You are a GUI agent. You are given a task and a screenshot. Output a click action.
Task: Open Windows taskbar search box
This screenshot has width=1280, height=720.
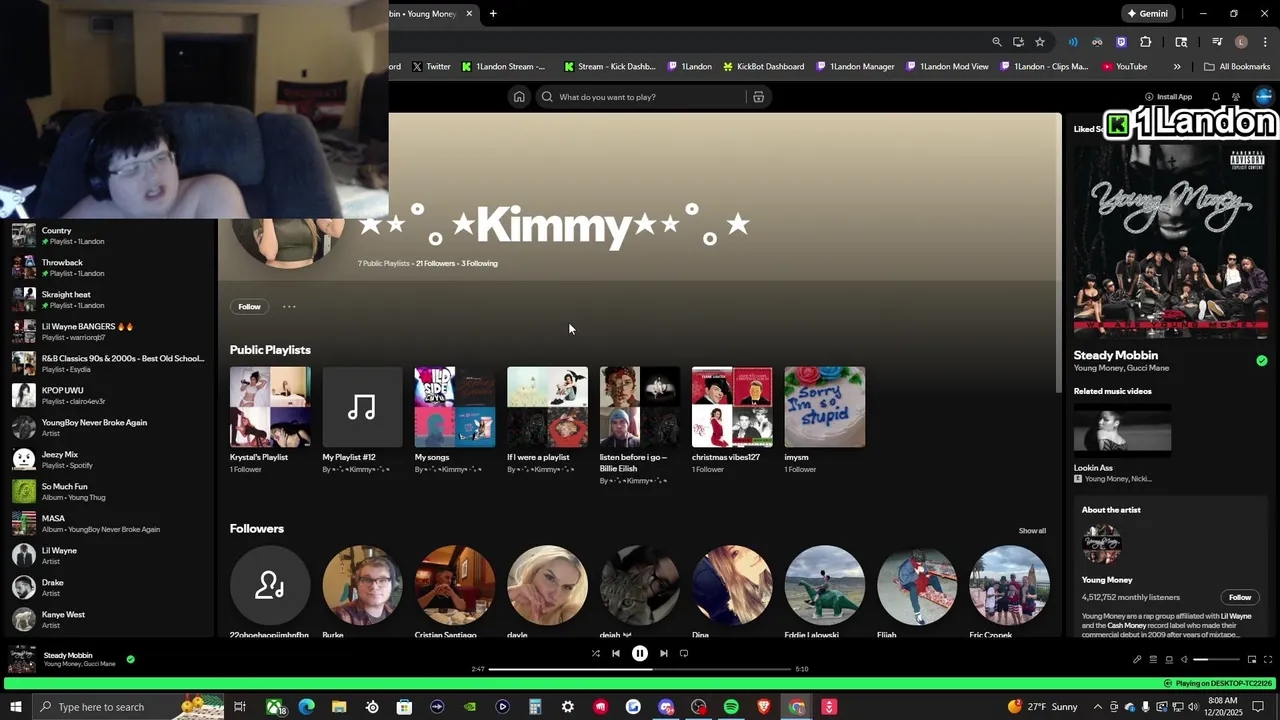point(130,707)
